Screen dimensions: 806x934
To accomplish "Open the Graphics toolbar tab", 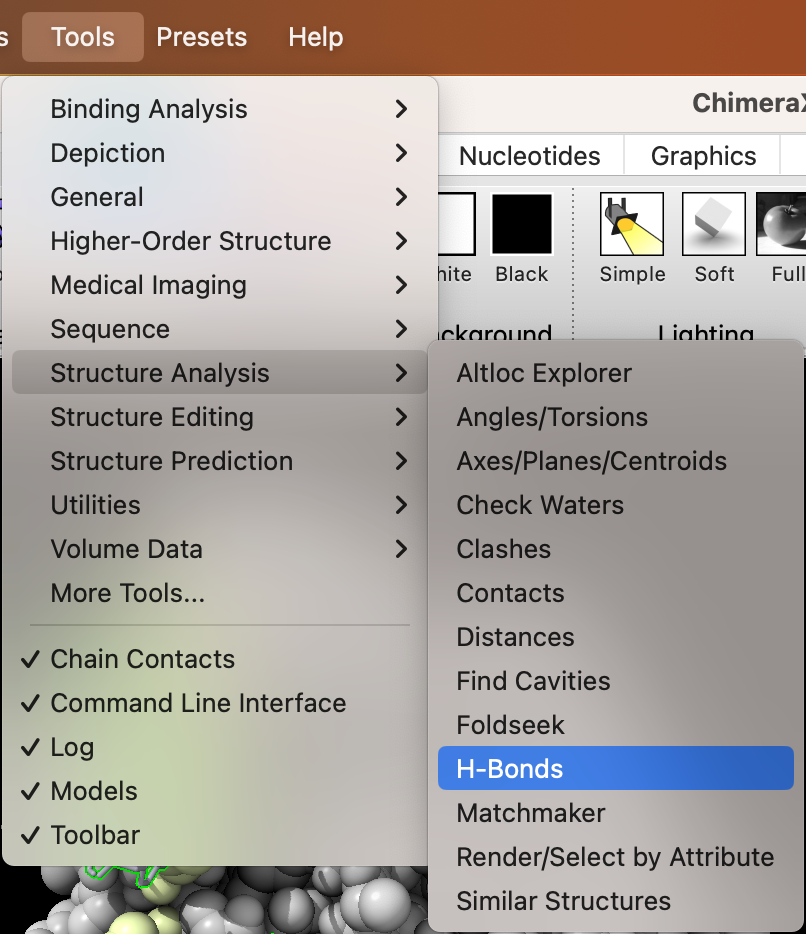I will 703,156.
